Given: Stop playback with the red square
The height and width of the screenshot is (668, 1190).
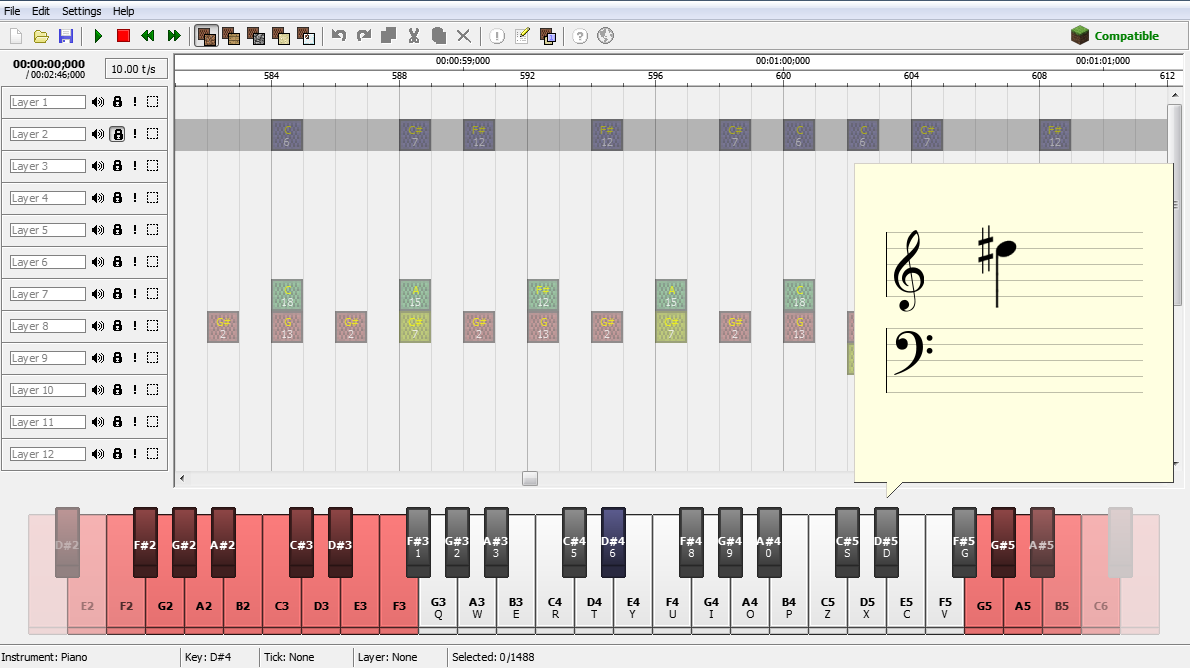Looking at the screenshot, I should point(123,36).
